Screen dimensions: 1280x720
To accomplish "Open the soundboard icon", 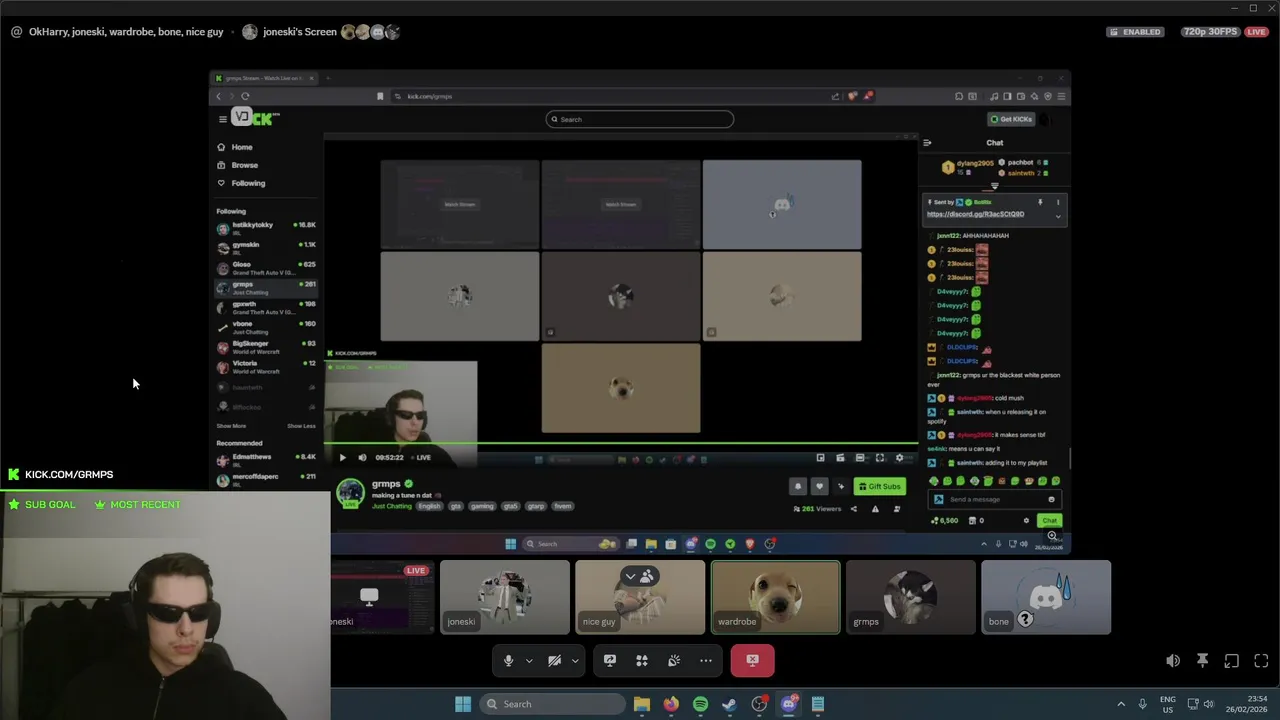I will [x=674, y=660].
